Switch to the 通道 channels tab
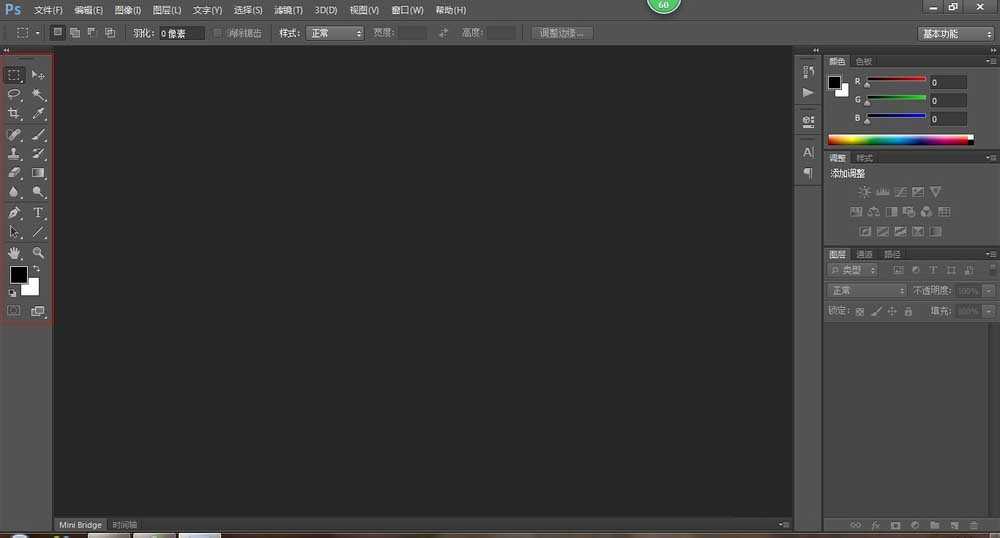Image resolution: width=1000 pixels, height=538 pixels. [x=864, y=254]
